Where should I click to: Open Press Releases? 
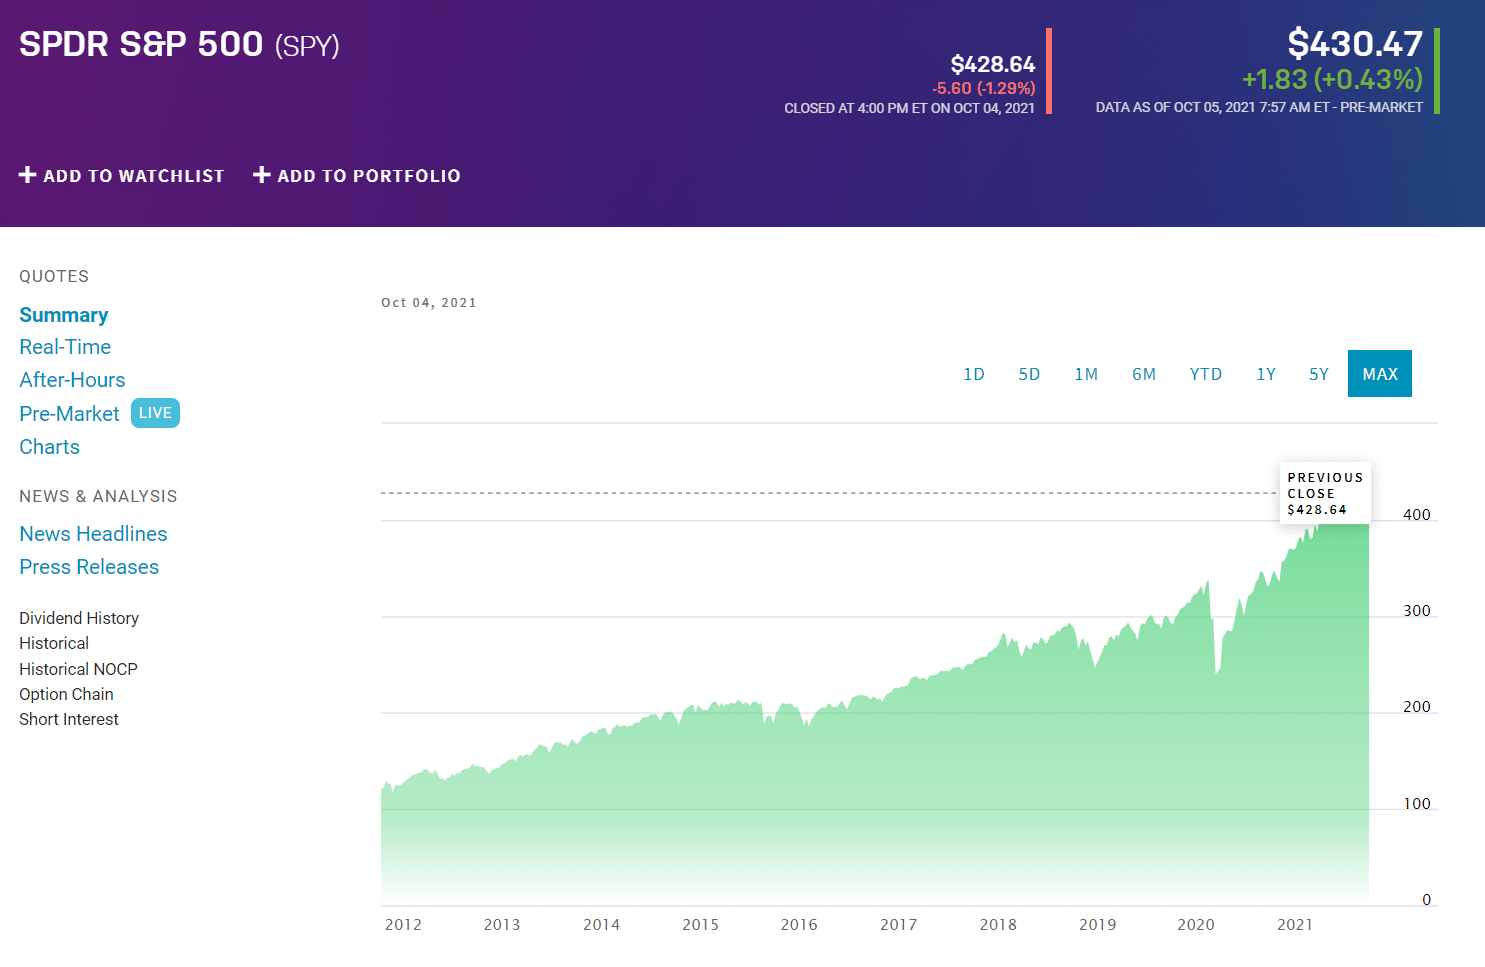coord(89,567)
